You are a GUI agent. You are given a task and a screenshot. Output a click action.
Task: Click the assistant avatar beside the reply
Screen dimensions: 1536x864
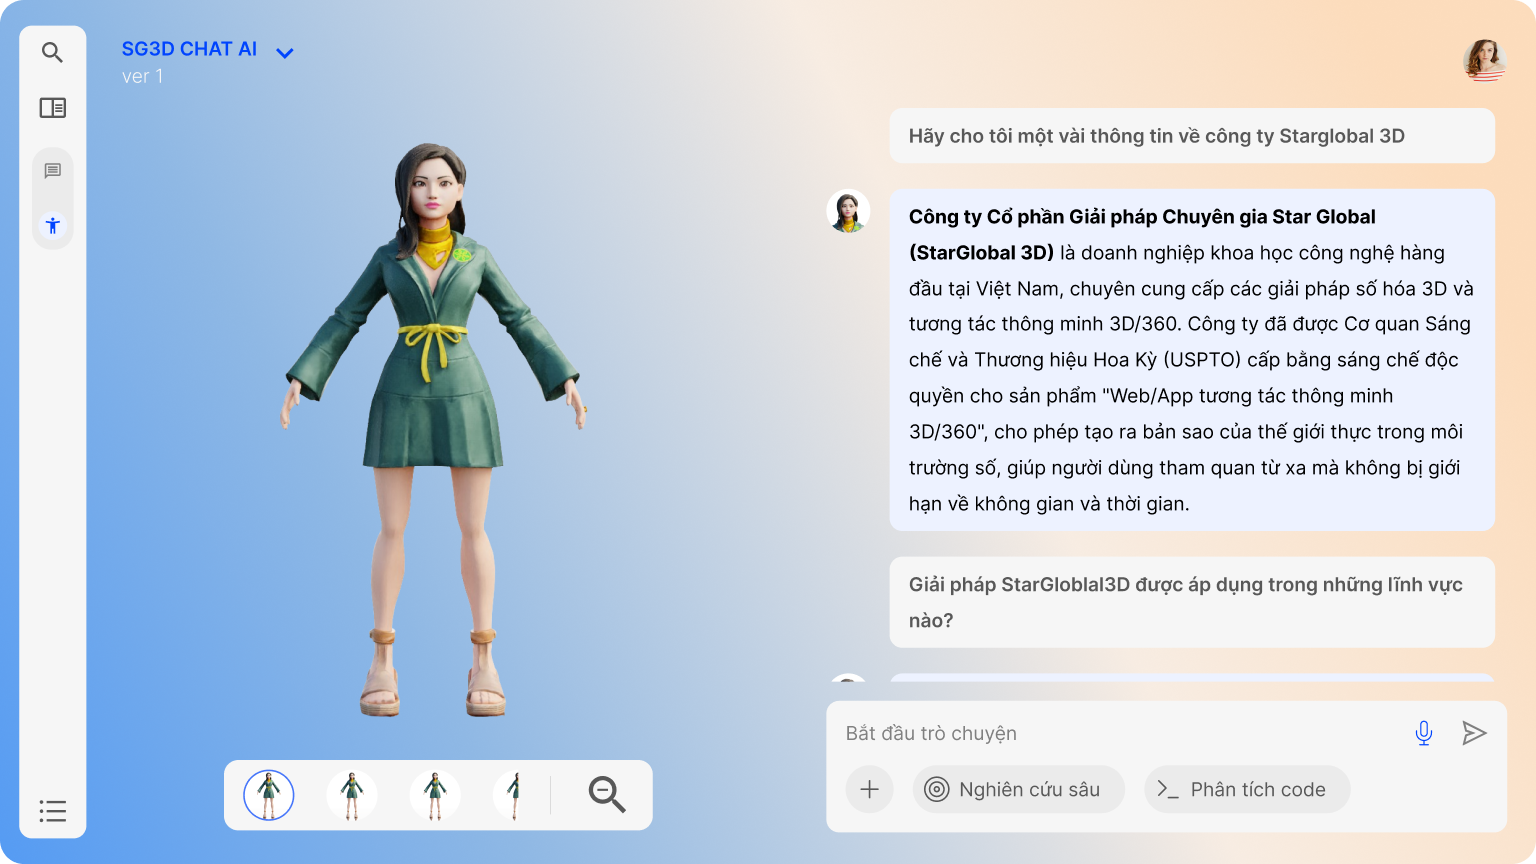coord(848,212)
